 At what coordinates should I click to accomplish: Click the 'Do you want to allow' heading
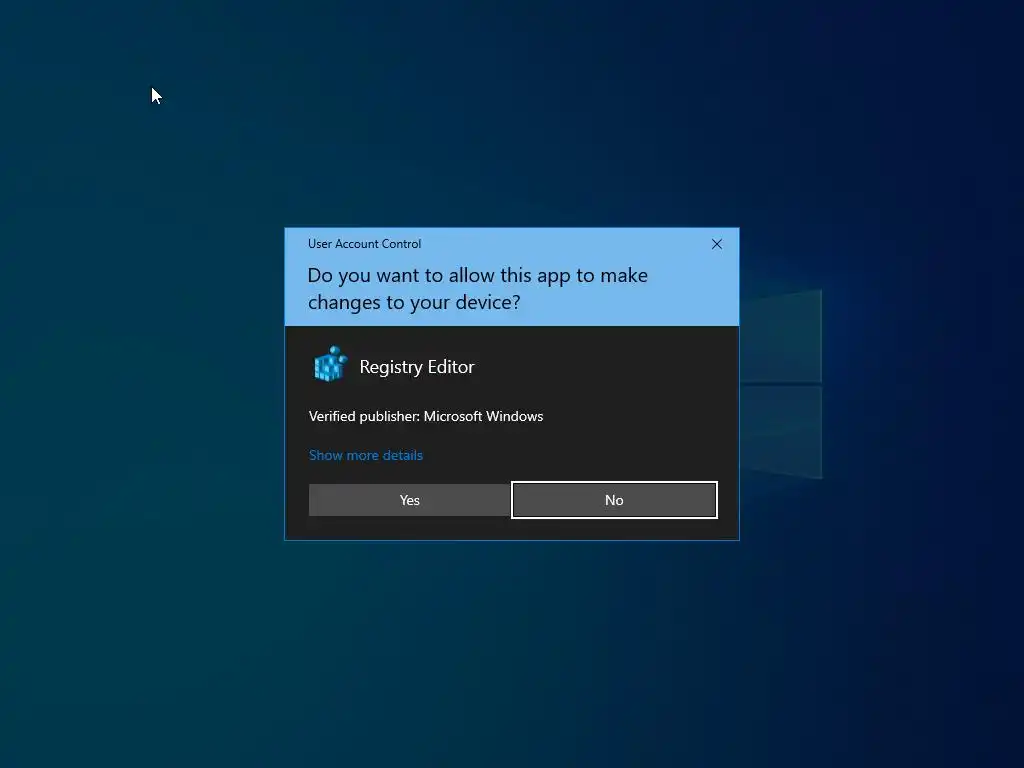[477, 289]
